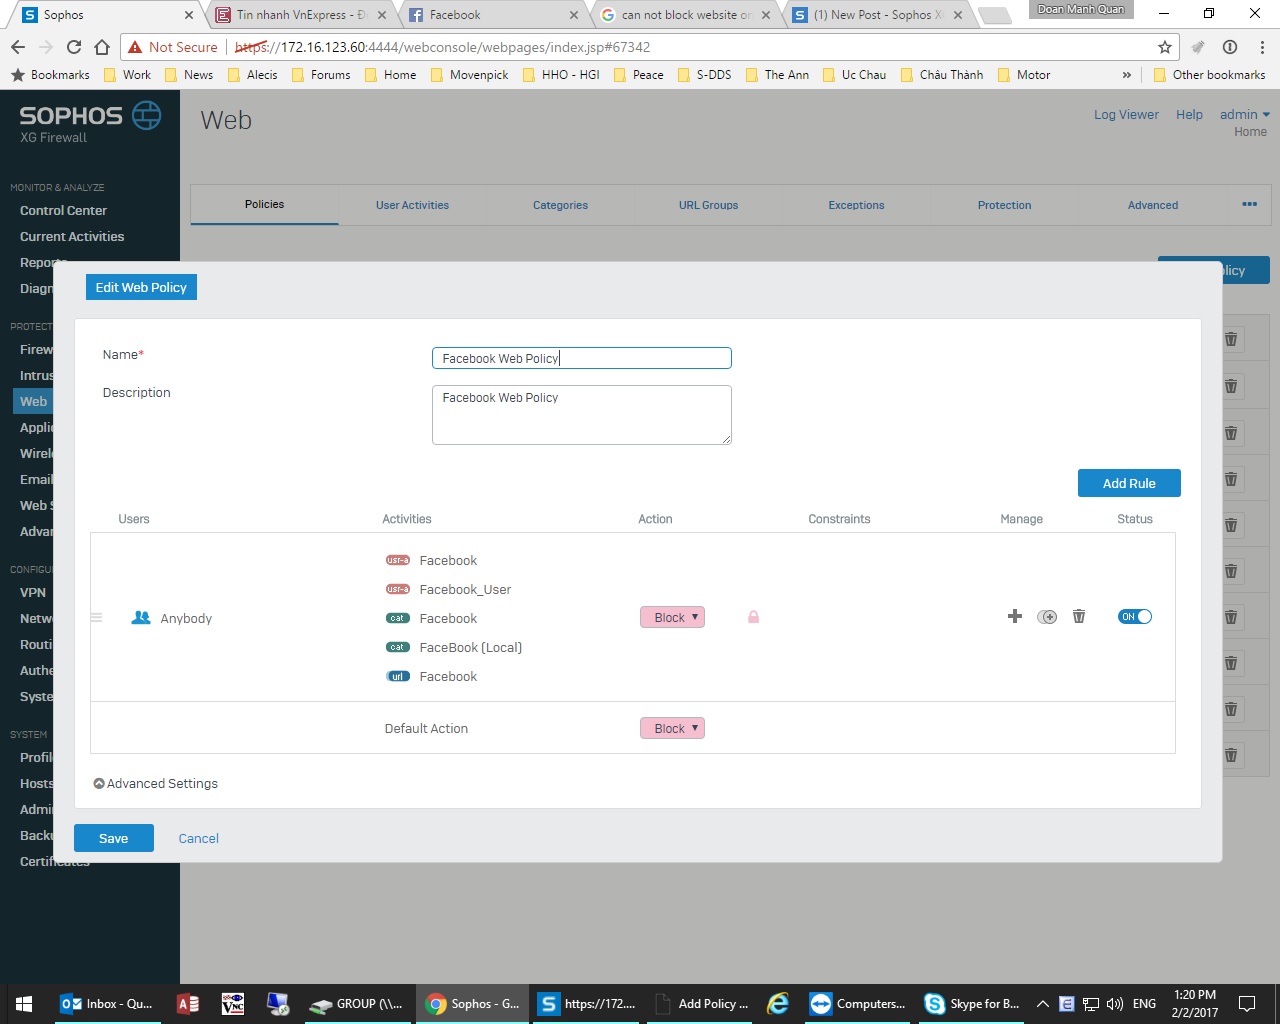Open the Protection tab
Viewport: 1280px width, 1024px height.
pos(1004,205)
